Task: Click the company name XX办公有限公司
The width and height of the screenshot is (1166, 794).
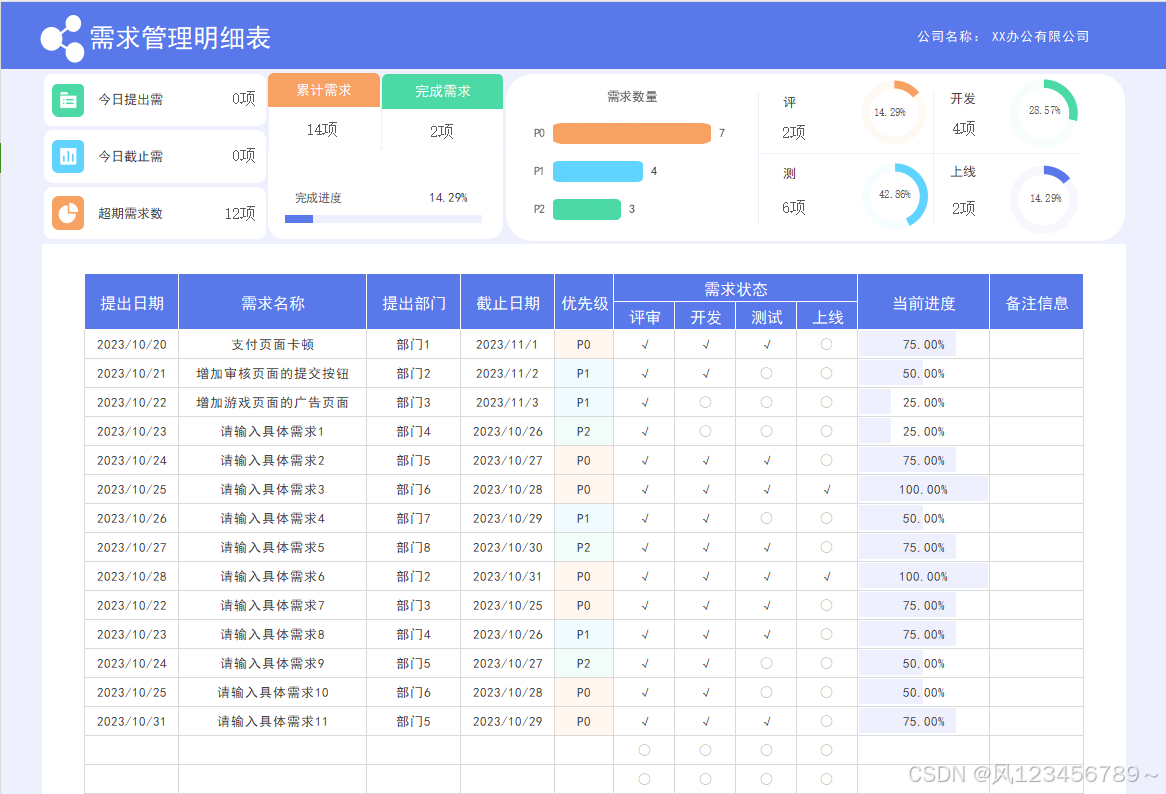Action: click(x=1040, y=36)
